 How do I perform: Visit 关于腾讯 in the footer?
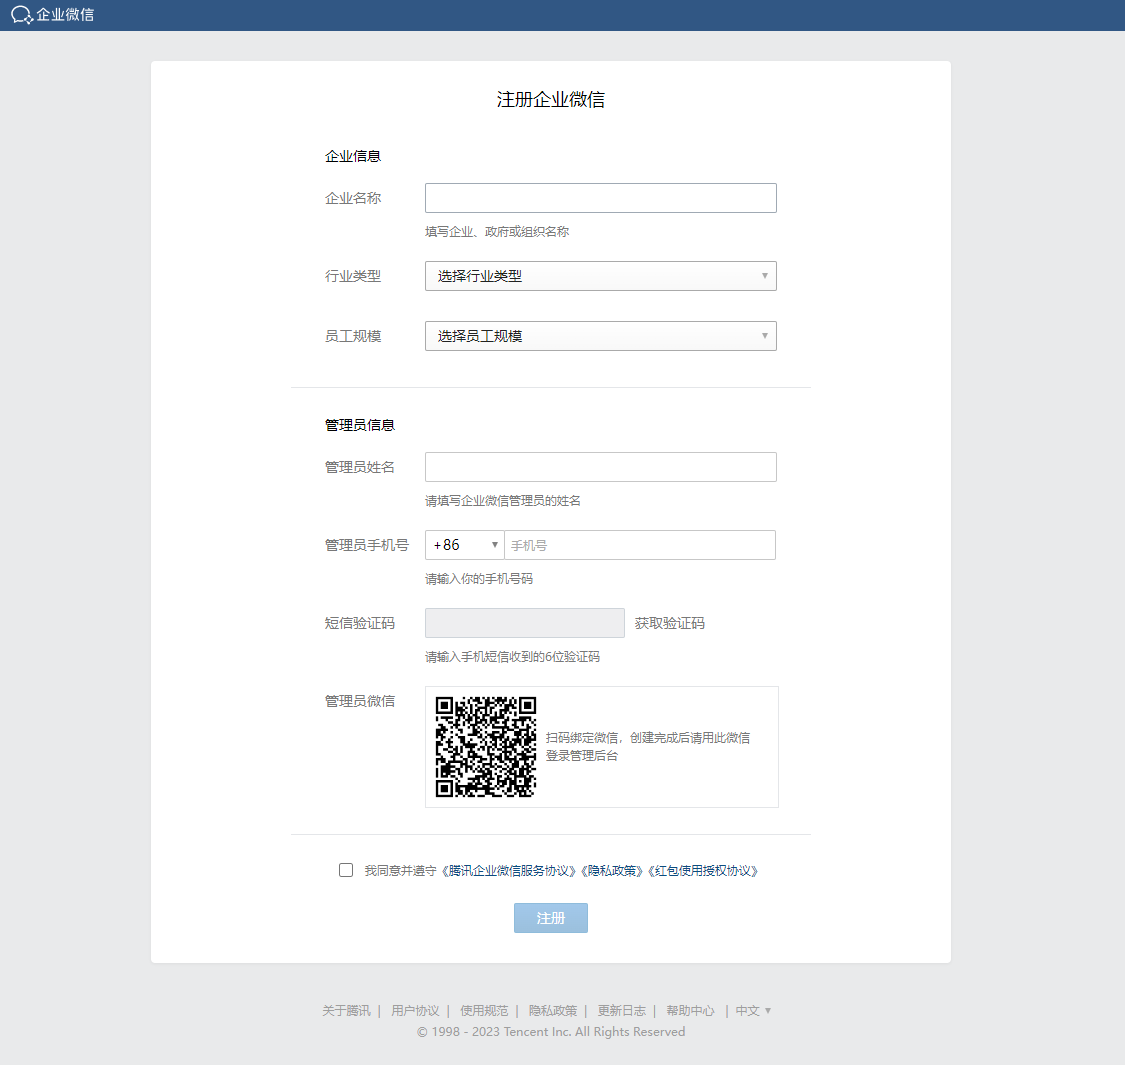(346, 1011)
